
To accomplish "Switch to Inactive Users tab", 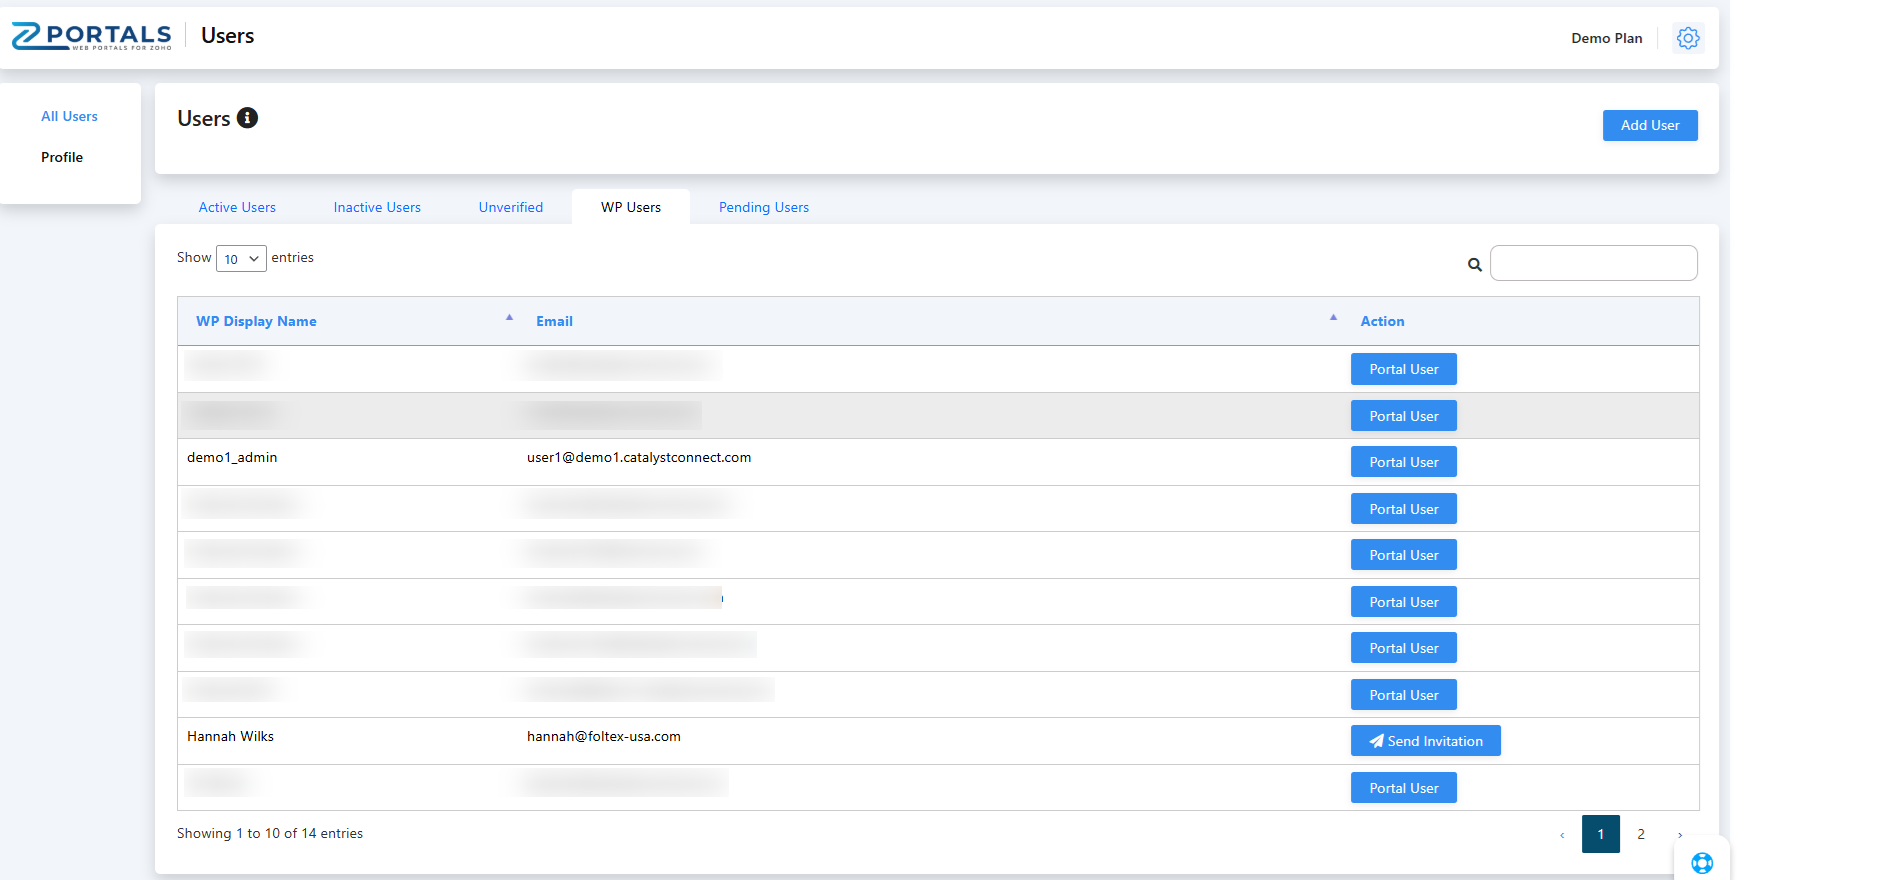I will coord(377,207).
